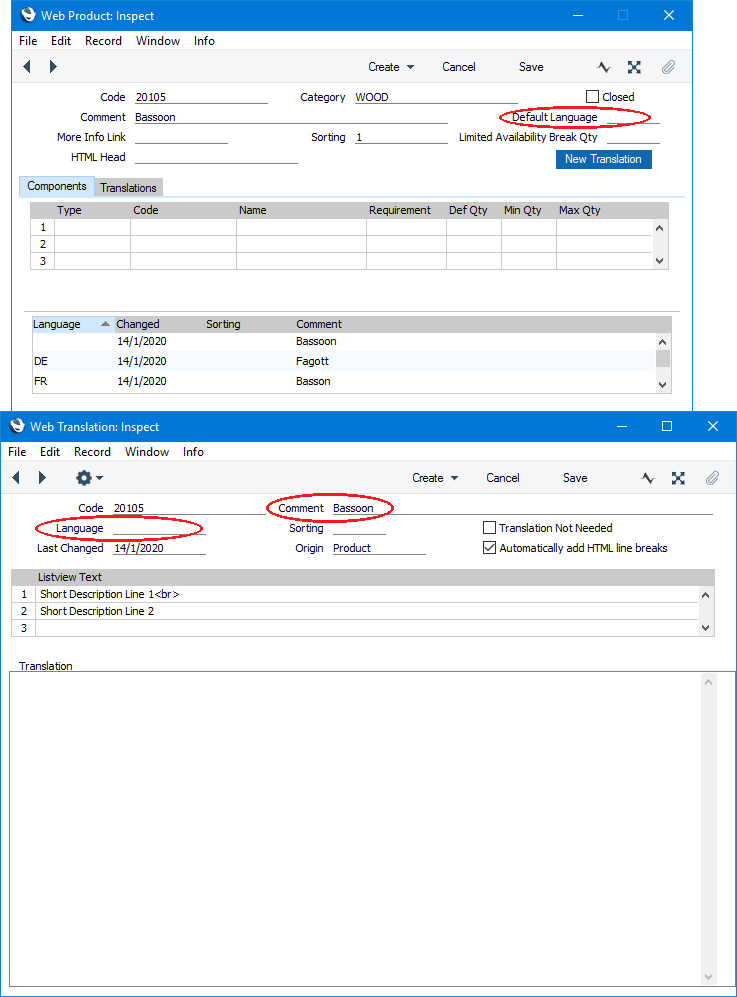
Task: Click Cancel in Web Translation toolbar
Action: pos(502,478)
